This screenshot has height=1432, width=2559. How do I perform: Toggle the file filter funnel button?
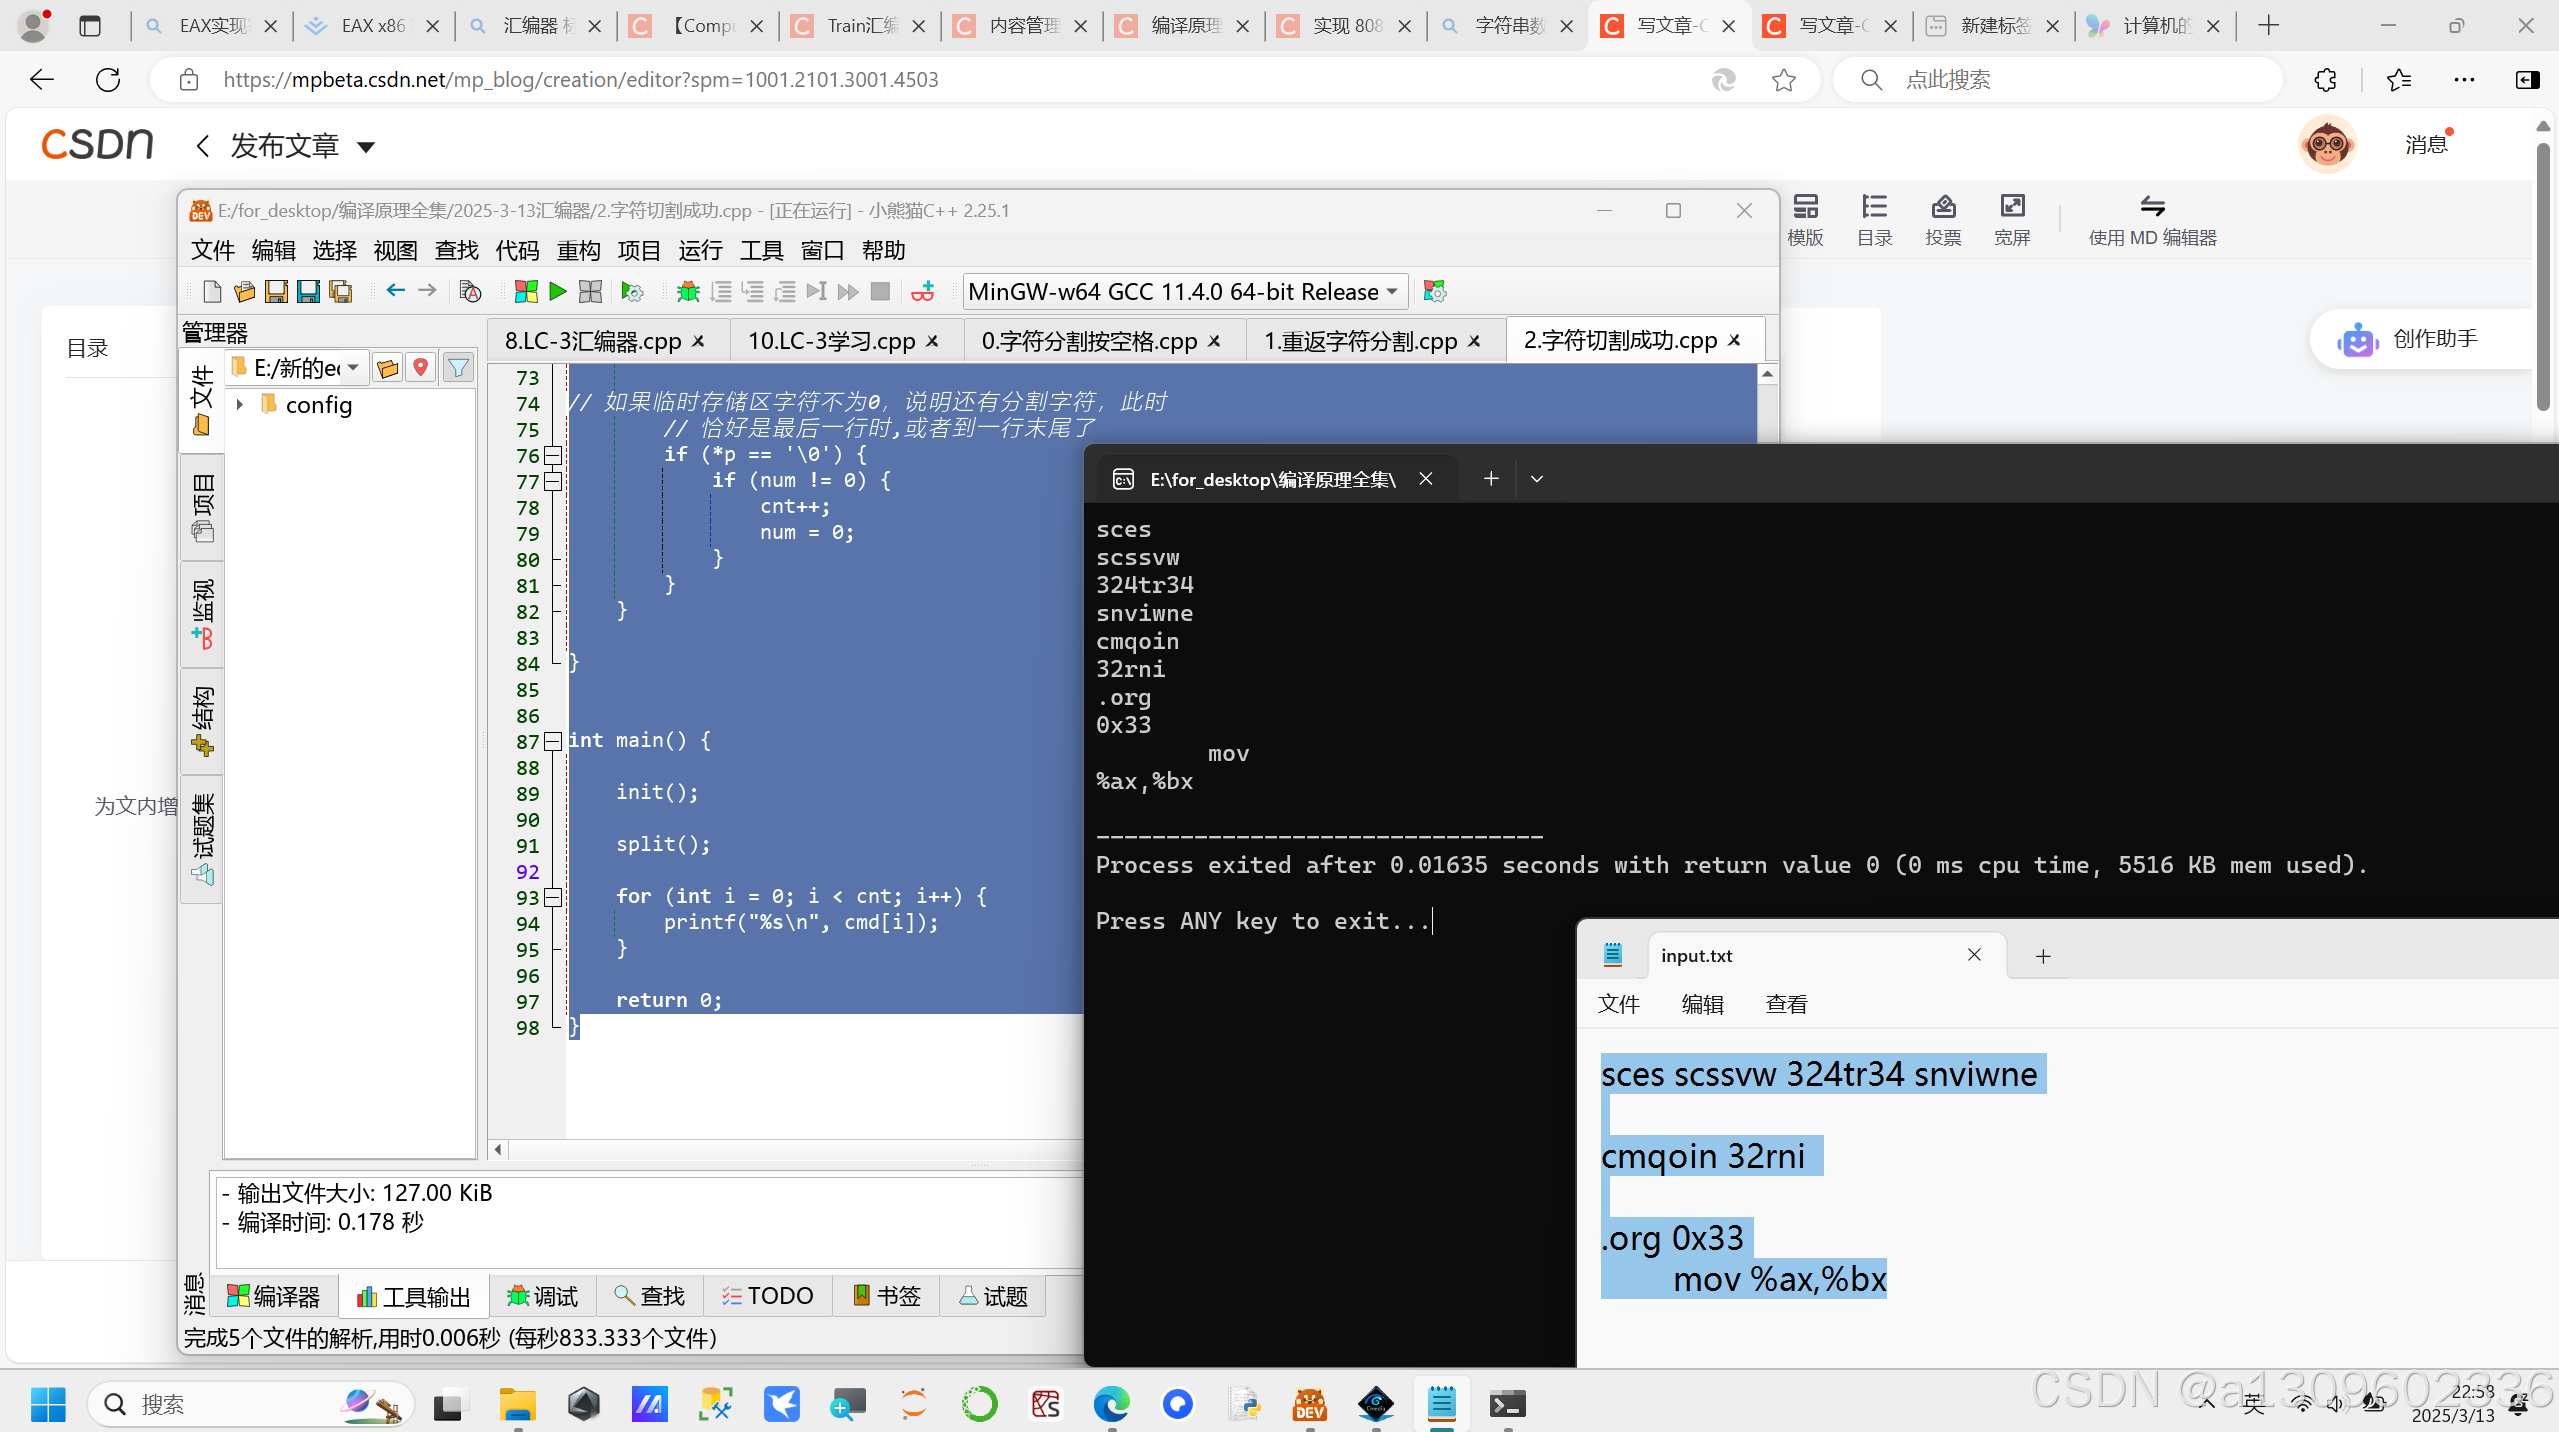pyautogui.click(x=458, y=368)
